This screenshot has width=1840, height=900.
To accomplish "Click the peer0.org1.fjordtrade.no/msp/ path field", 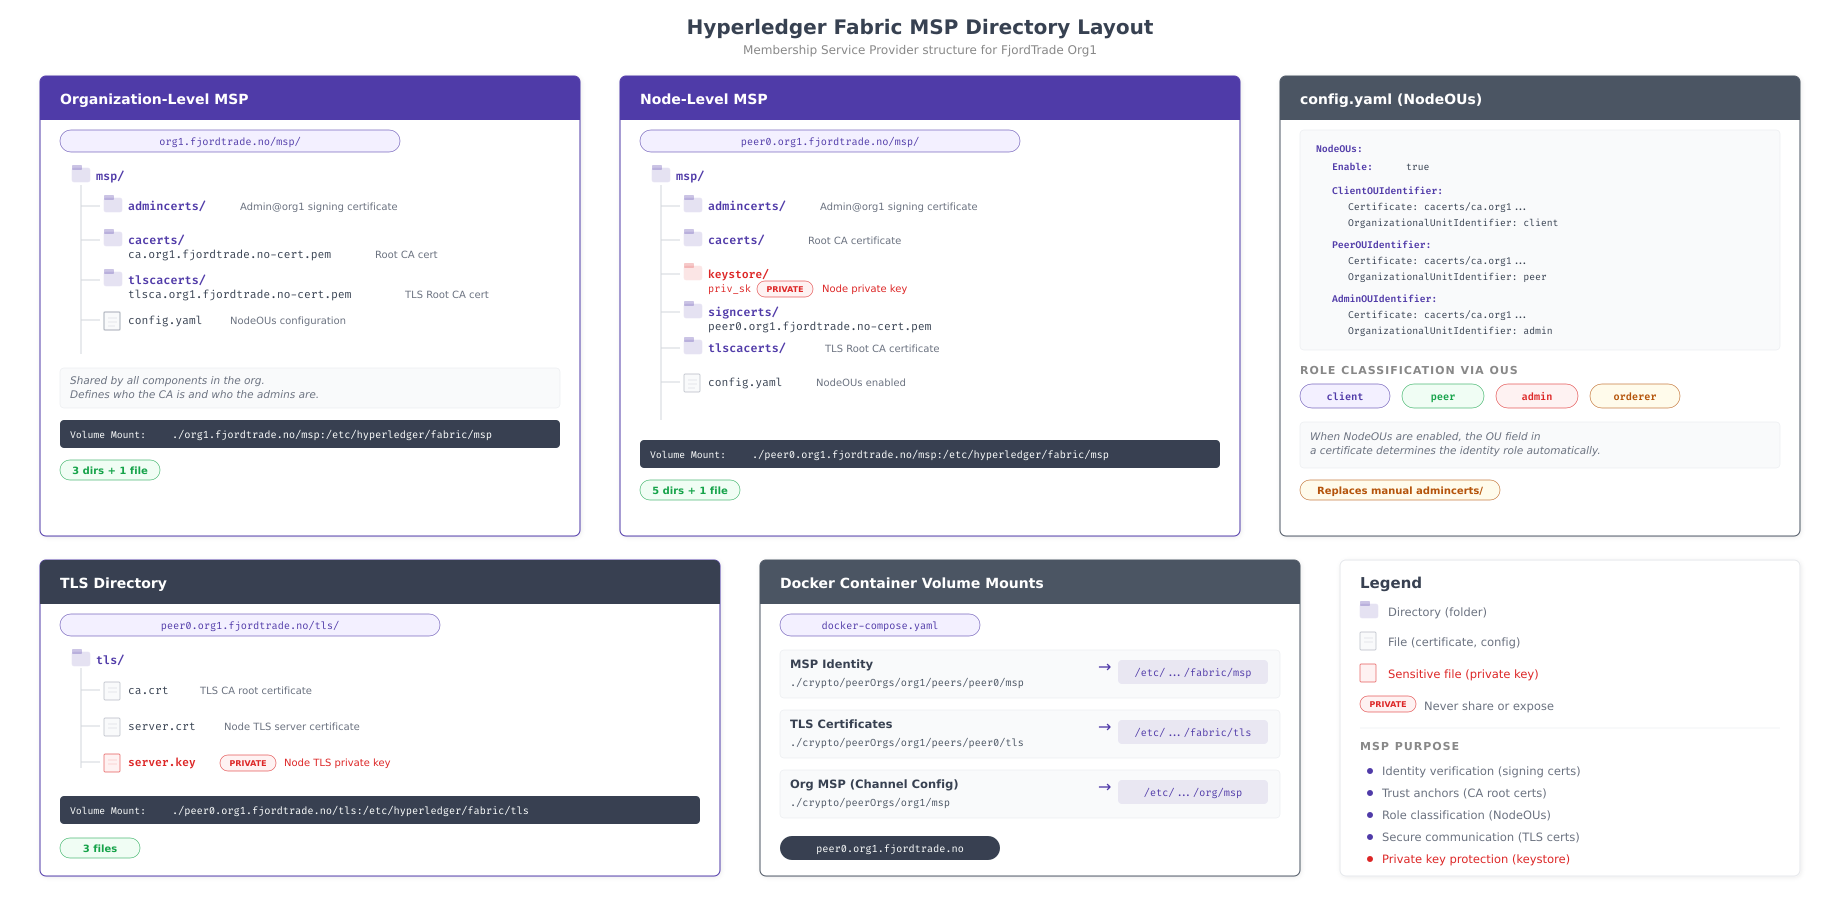I will pos(829,141).
